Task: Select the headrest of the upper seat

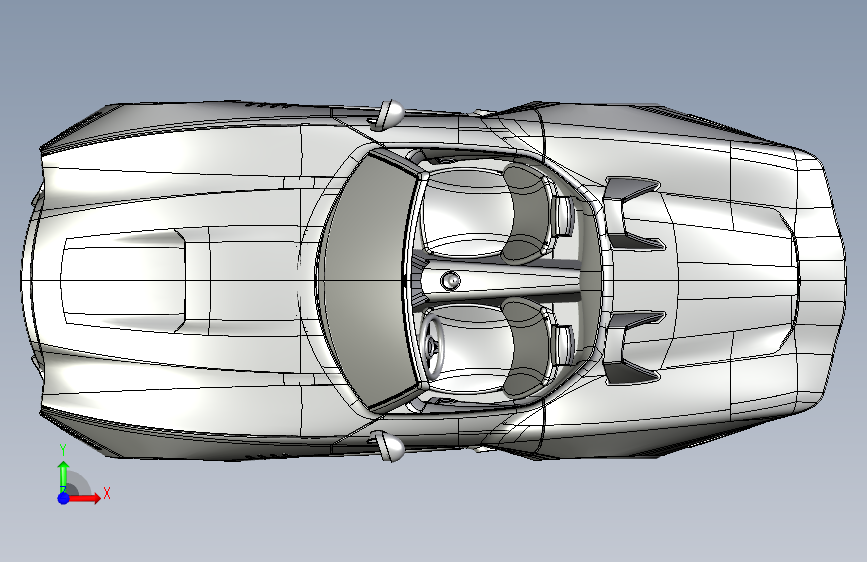Action: [x=564, y=216]
